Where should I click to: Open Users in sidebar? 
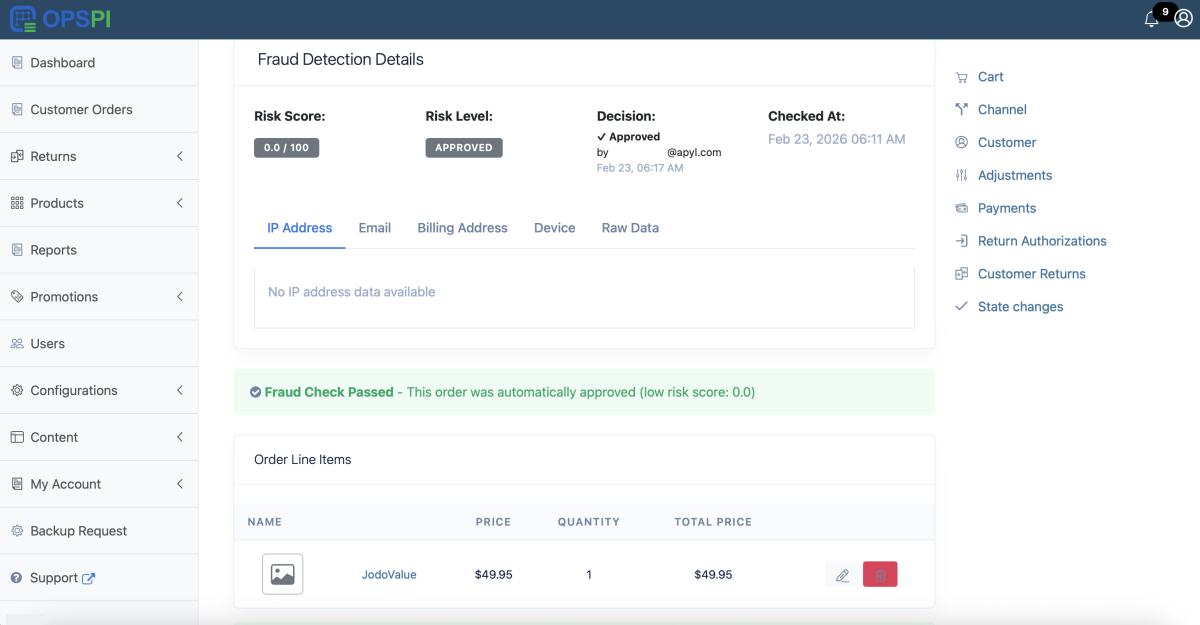pos(99,343)
